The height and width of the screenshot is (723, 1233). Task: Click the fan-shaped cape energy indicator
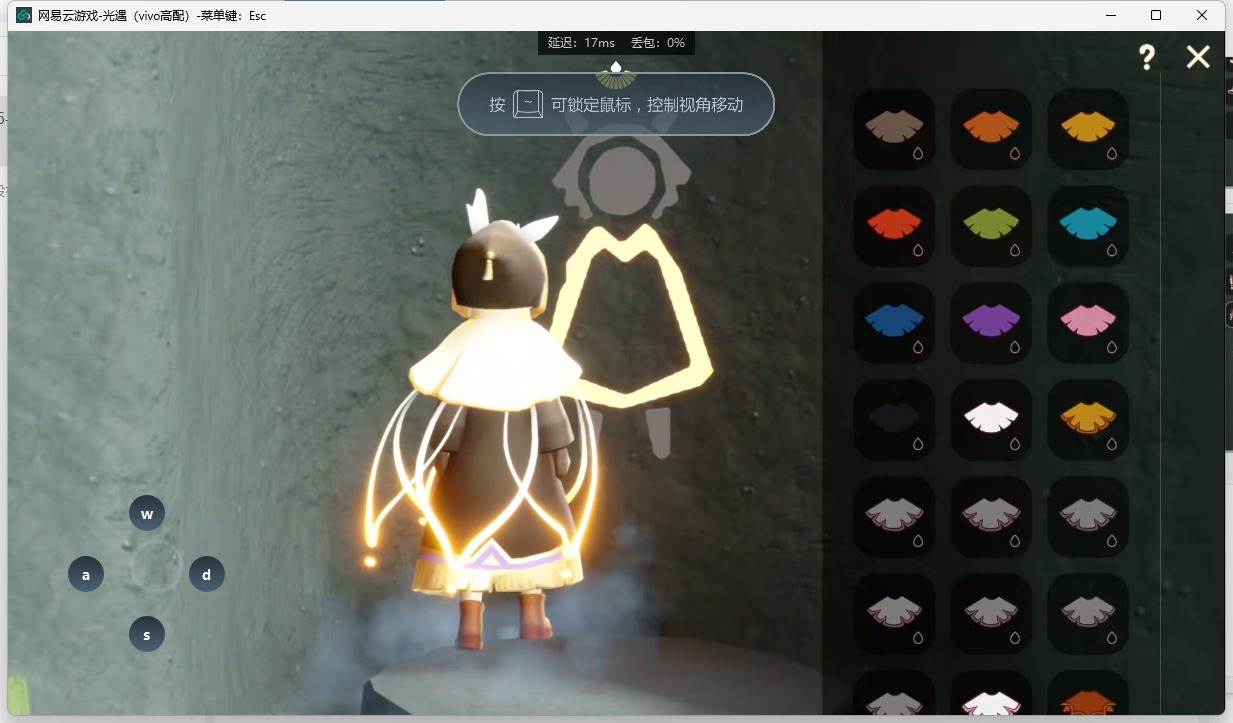(x=616, y=74)
